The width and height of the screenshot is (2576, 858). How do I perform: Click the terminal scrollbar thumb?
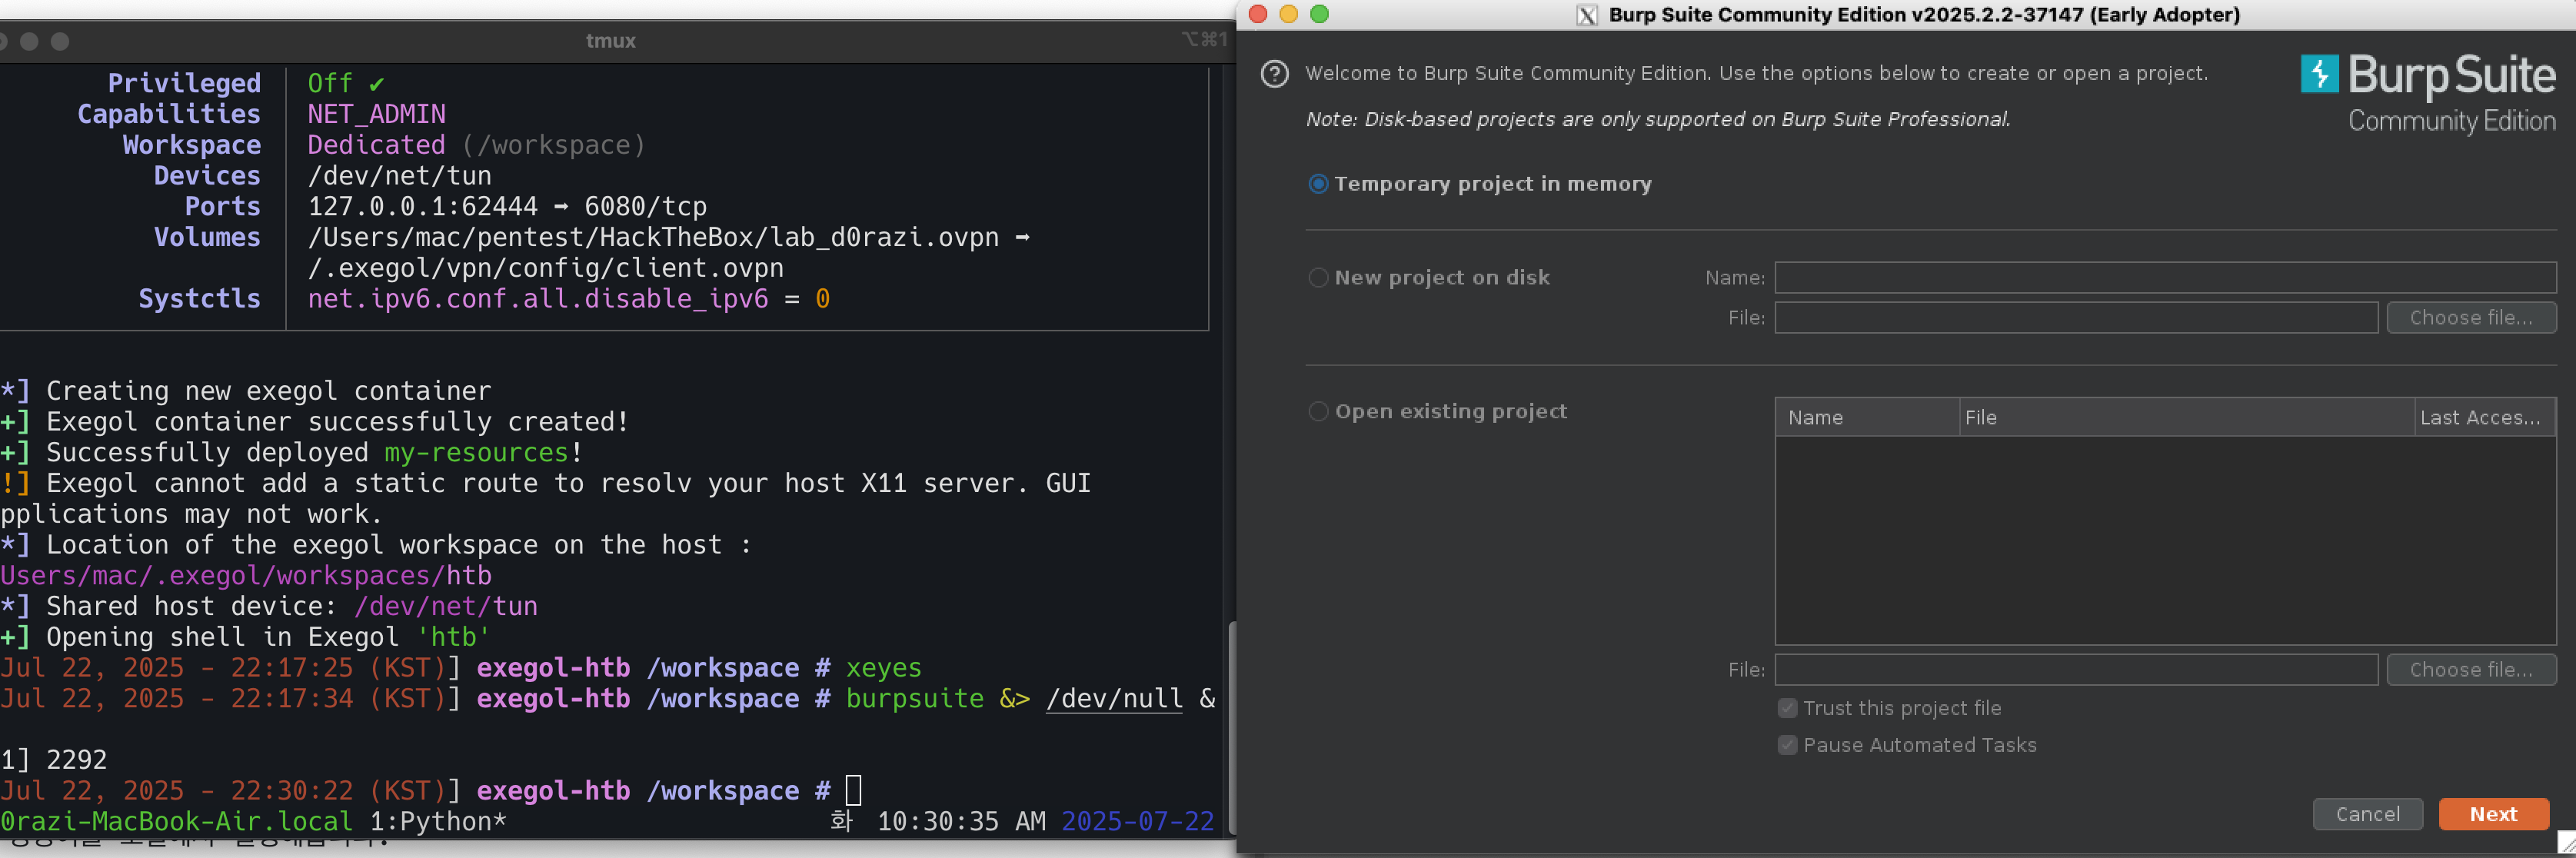click(1232, 728)
